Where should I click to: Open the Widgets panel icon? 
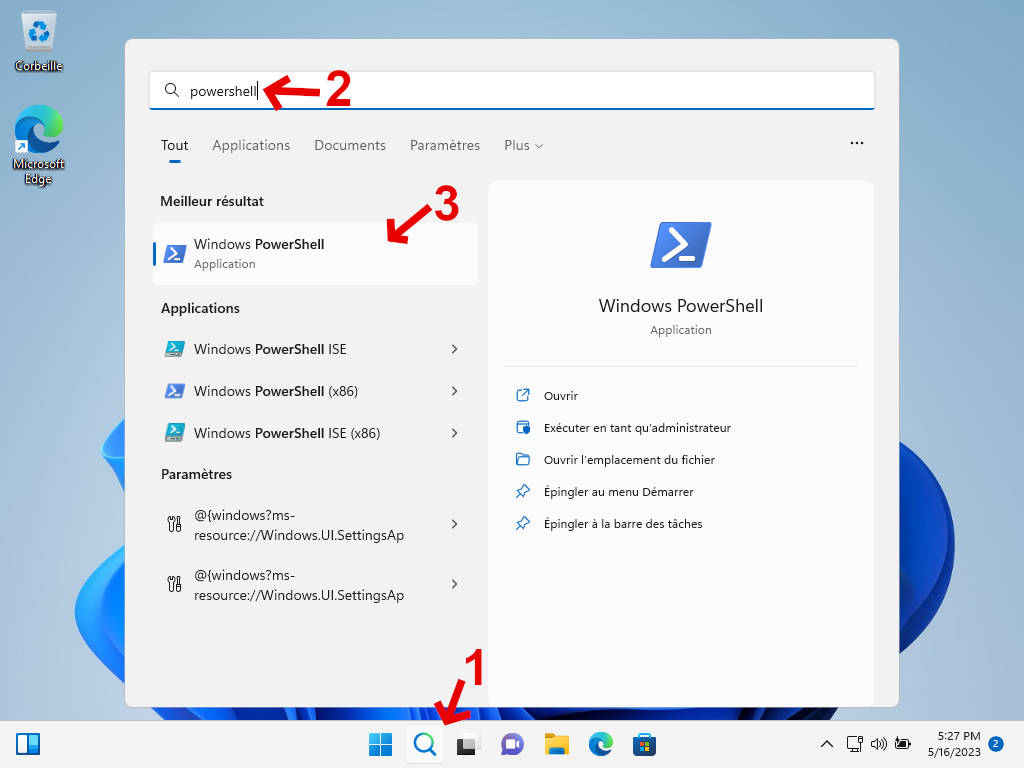click(x=28, y=744)
